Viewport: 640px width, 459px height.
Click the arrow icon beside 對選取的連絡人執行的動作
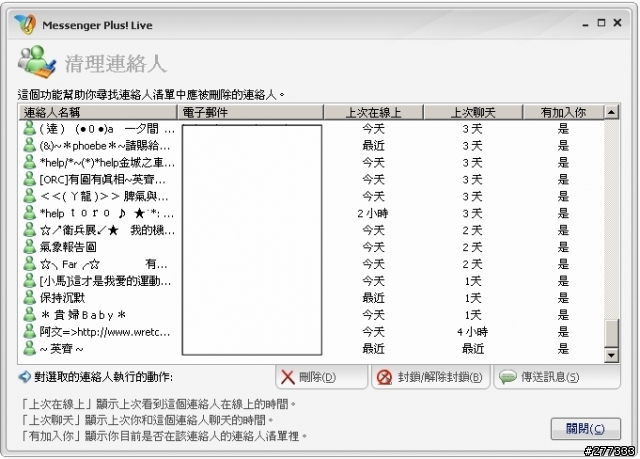tap(25, 377)
